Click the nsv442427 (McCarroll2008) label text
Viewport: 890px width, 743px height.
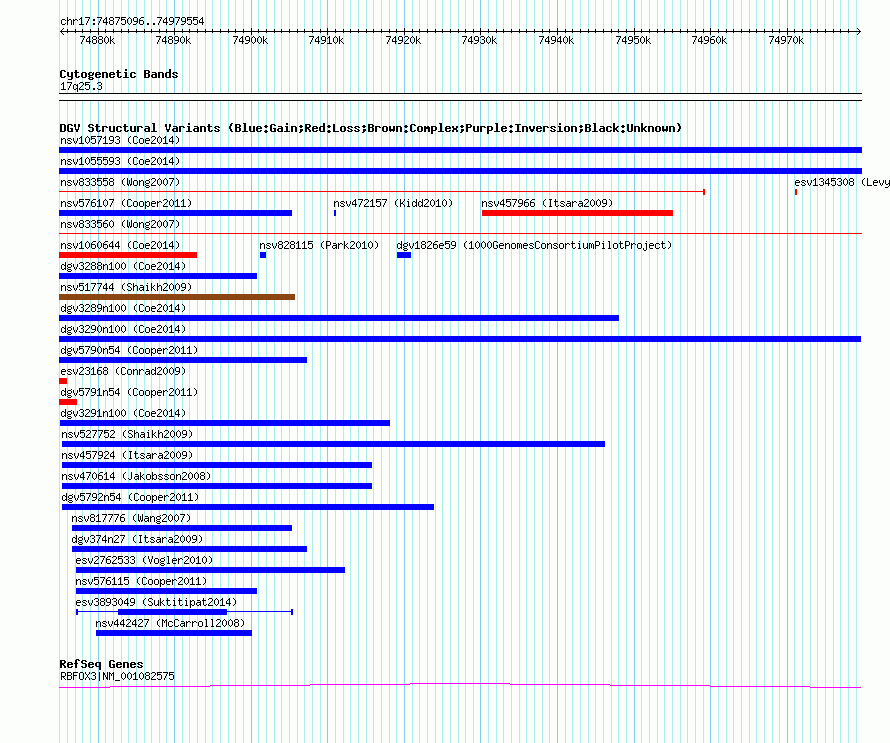click(x=170, y=623)
